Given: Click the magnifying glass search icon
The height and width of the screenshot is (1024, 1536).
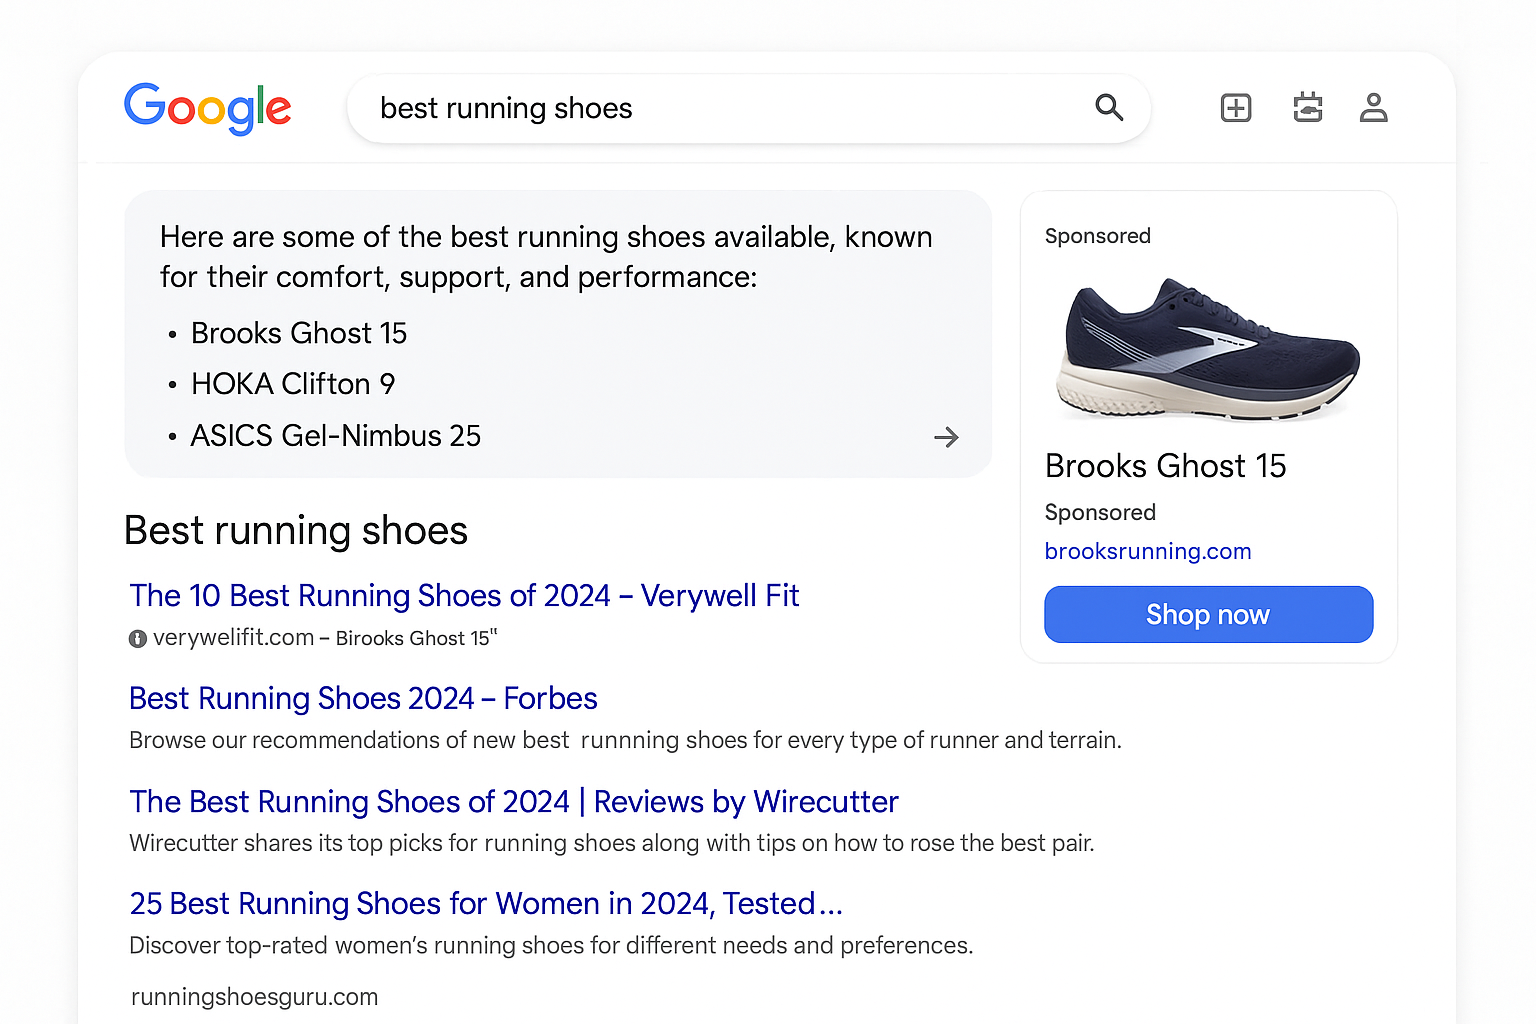Looking at the screenshot, I should coord(1109,107).
